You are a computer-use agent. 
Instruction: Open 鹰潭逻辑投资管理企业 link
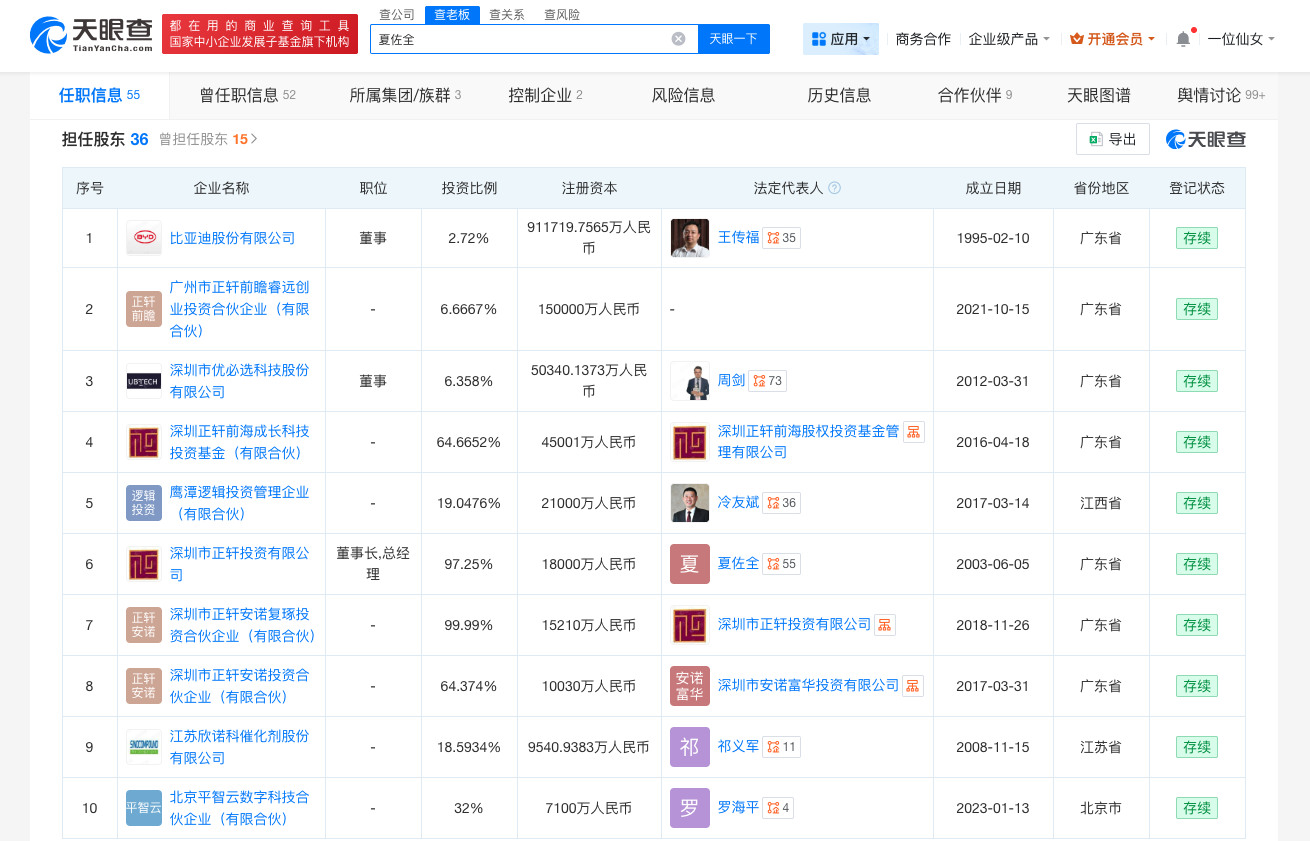[x=240, y=503]
